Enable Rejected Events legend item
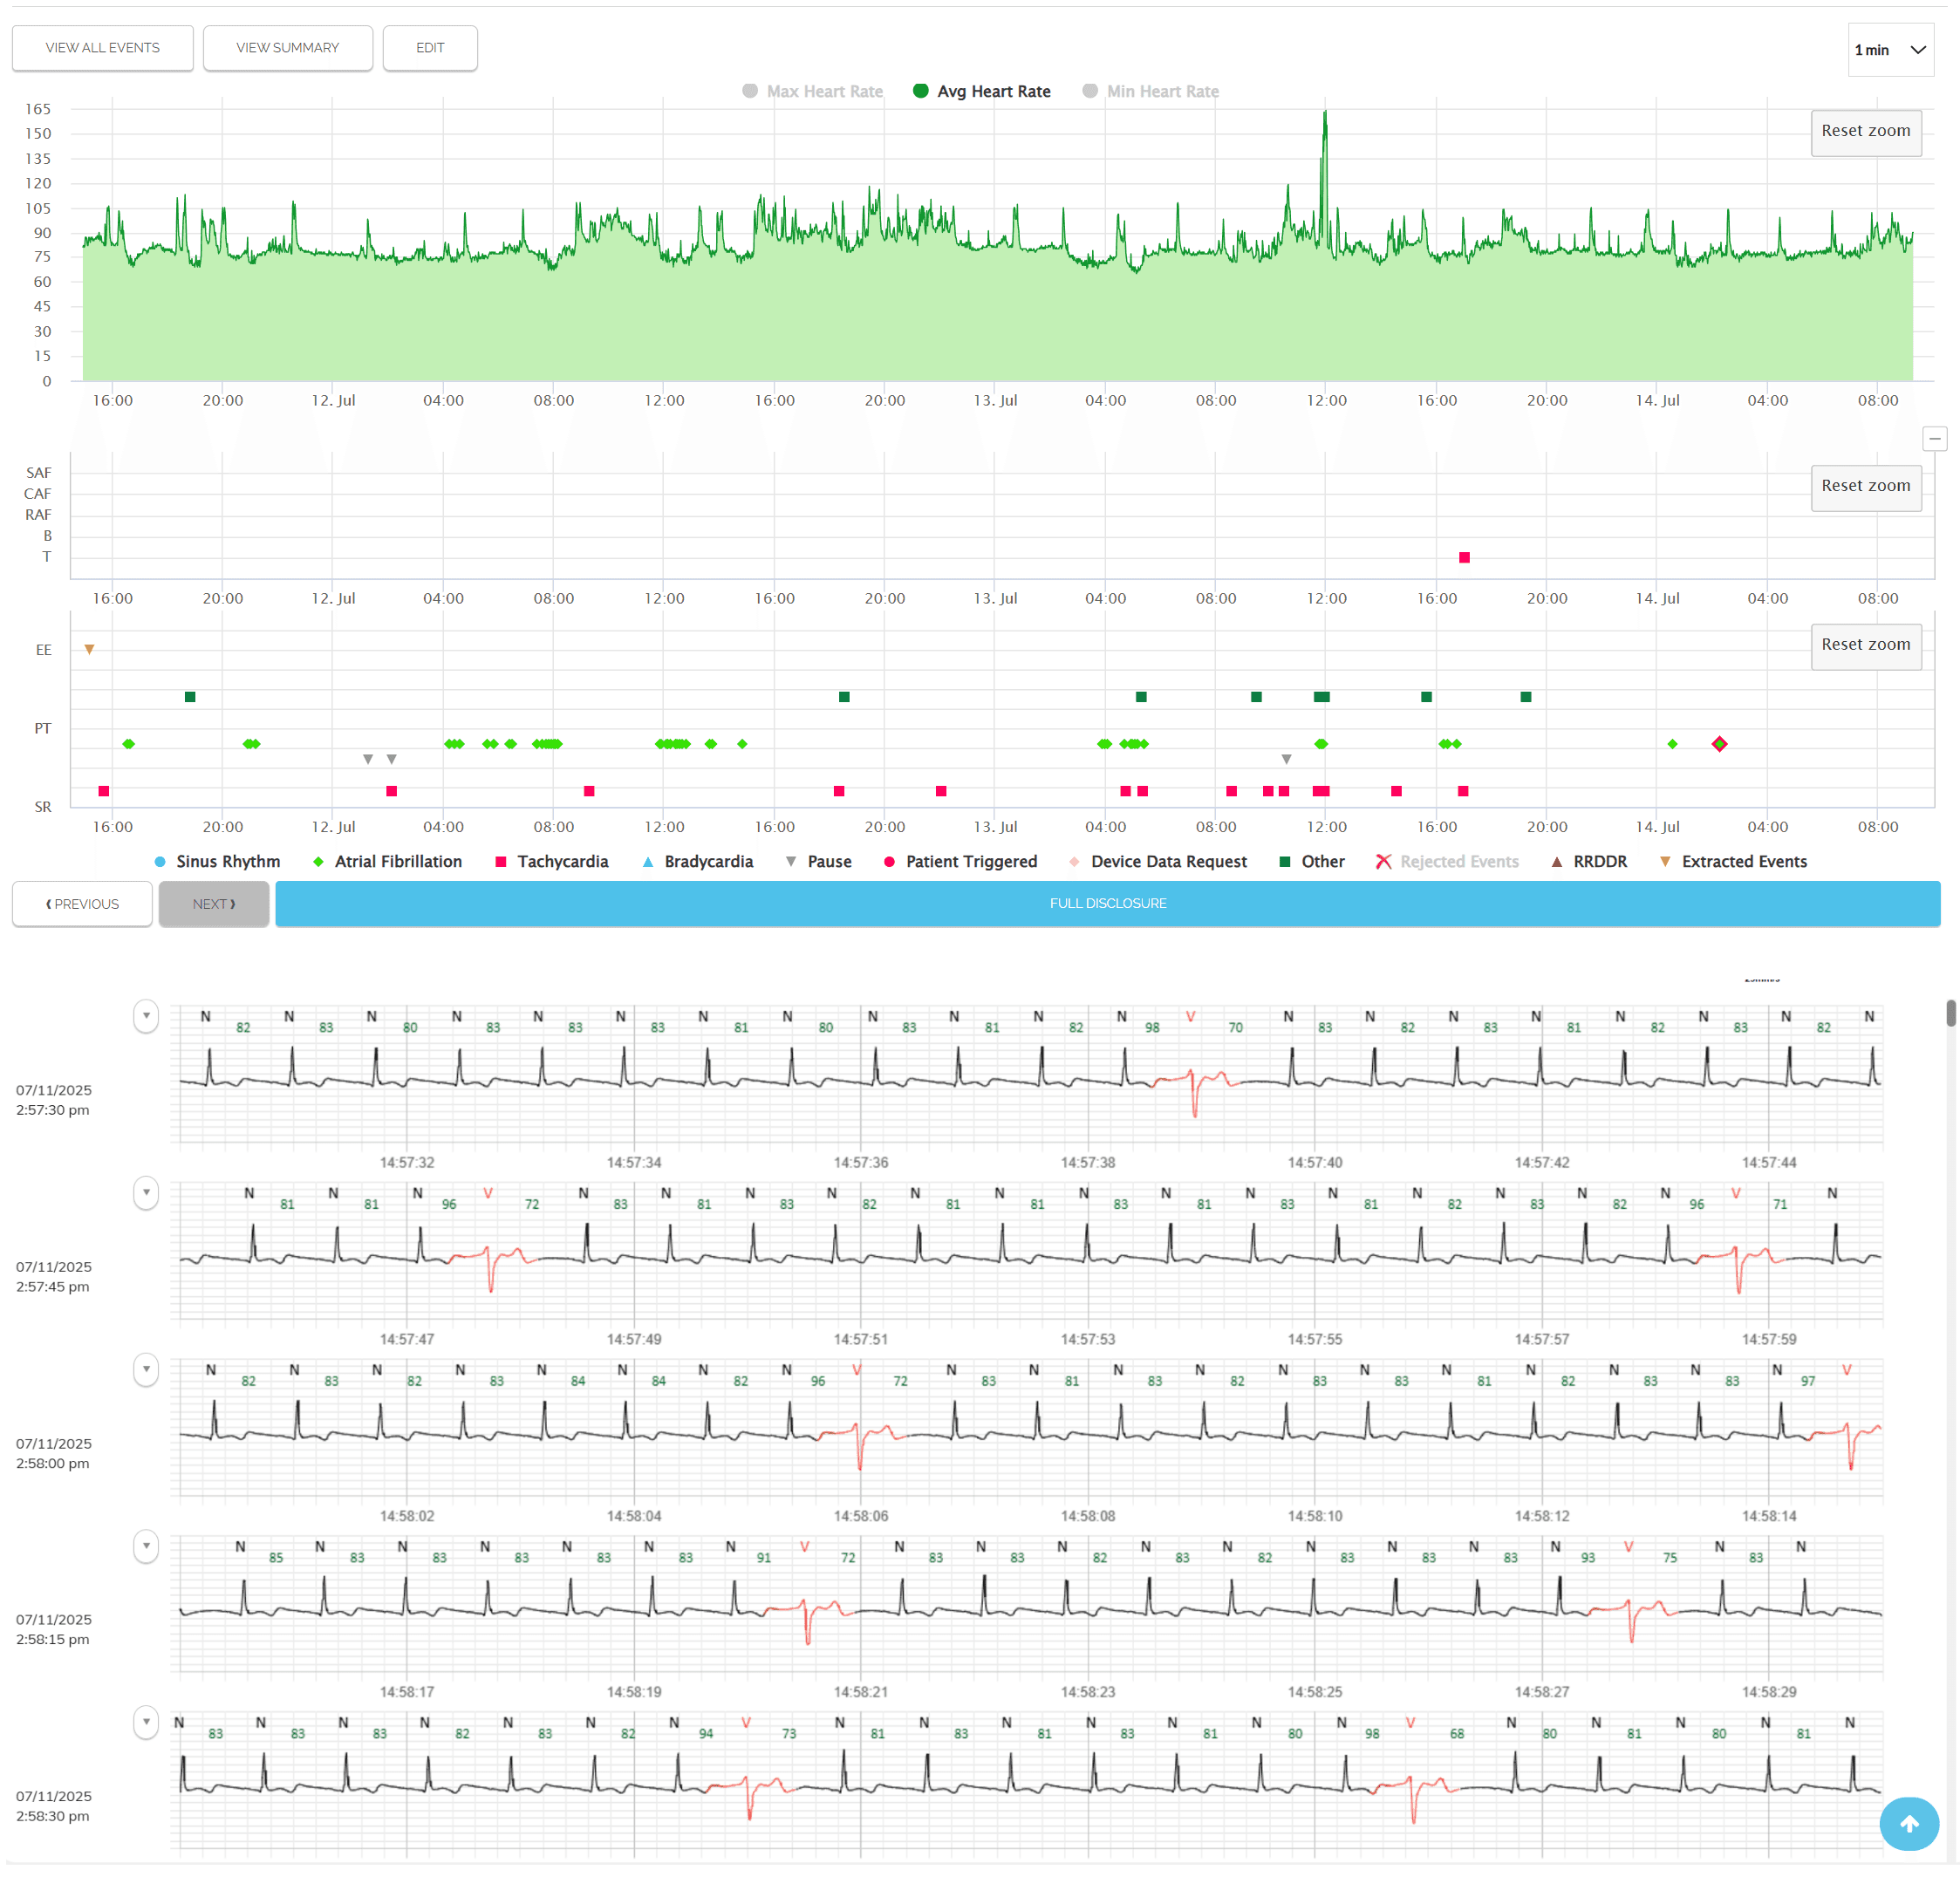 (x=1446, y=861)
